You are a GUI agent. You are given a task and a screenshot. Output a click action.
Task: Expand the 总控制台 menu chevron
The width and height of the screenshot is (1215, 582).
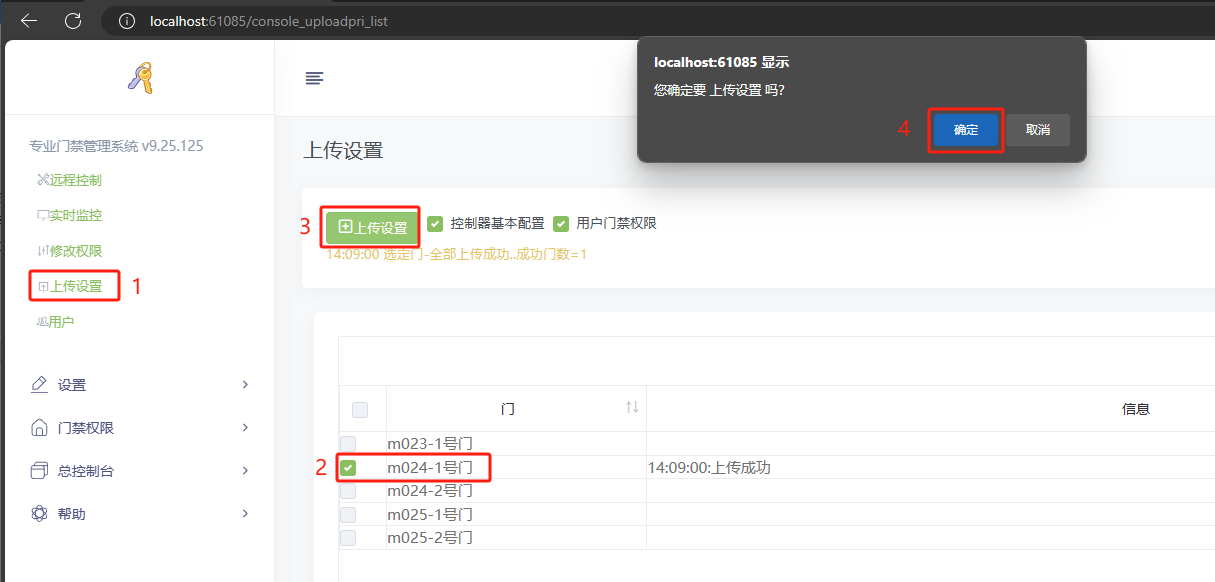point(245,471)
